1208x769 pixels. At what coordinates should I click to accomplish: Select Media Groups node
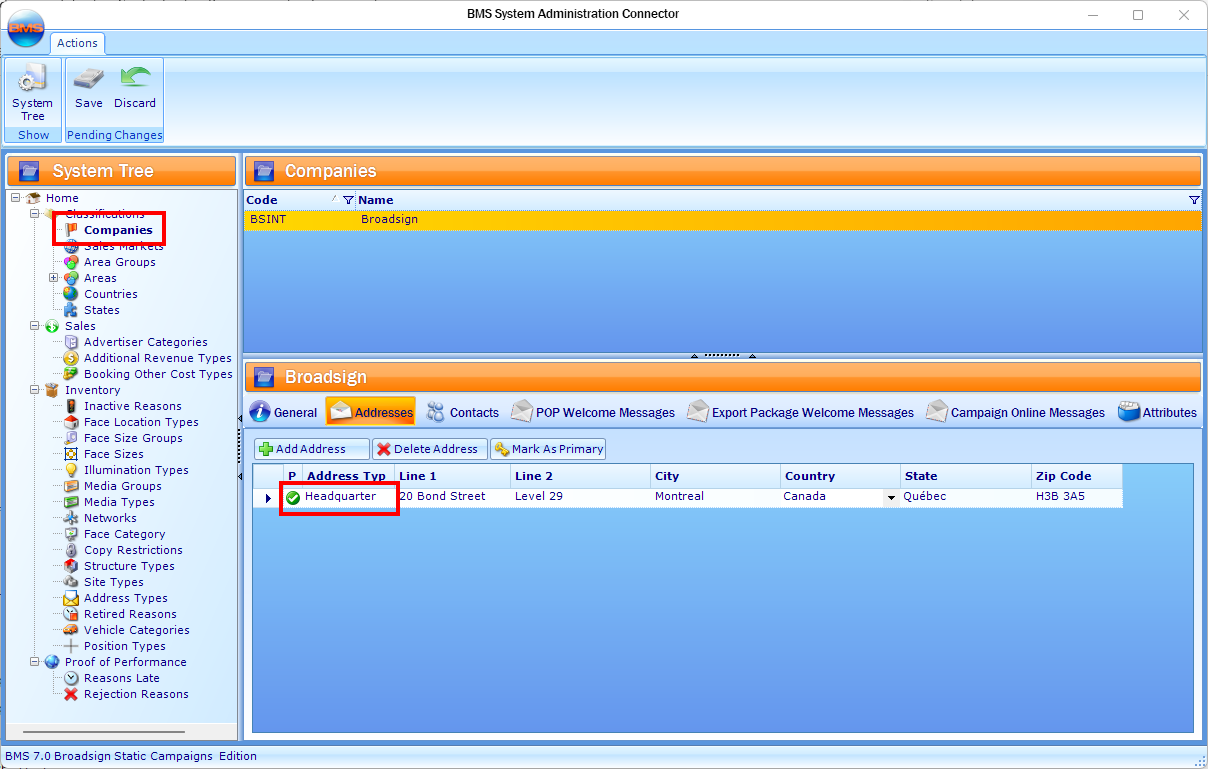pyautogui.click(x=123, y=486)
